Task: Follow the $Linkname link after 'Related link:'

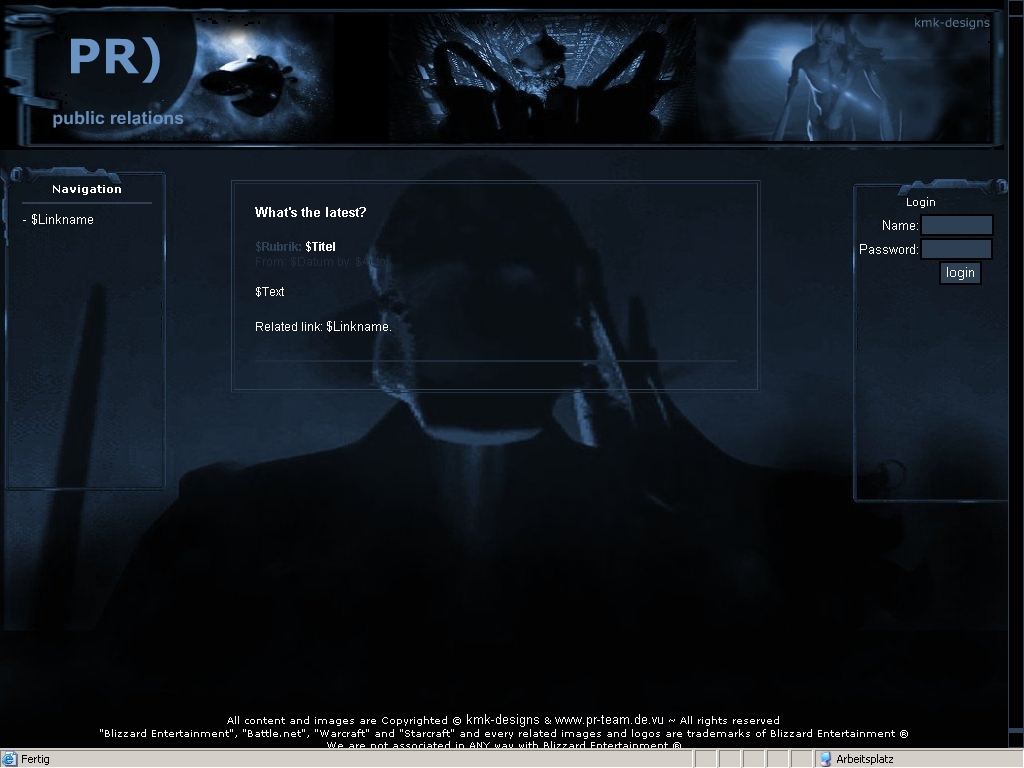Action: (359, 327)
